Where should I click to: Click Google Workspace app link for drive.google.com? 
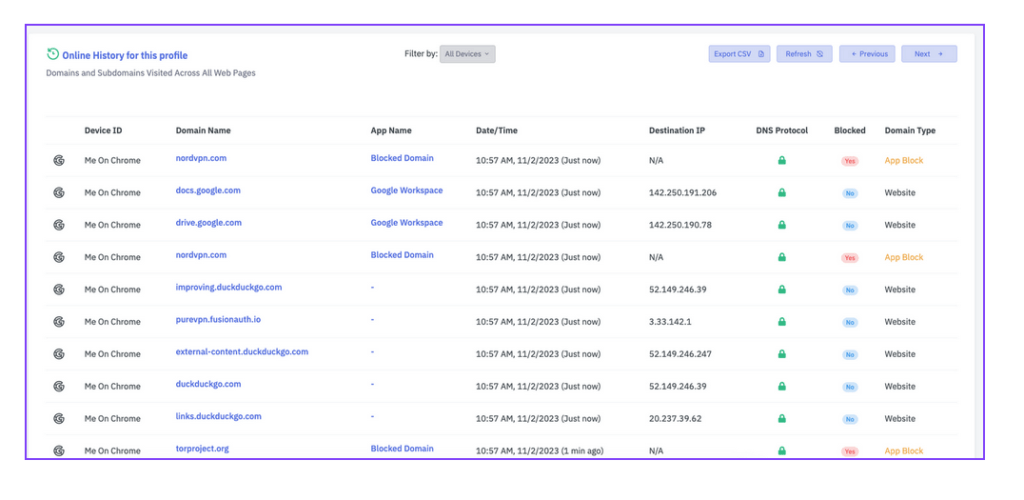[406, 223]
